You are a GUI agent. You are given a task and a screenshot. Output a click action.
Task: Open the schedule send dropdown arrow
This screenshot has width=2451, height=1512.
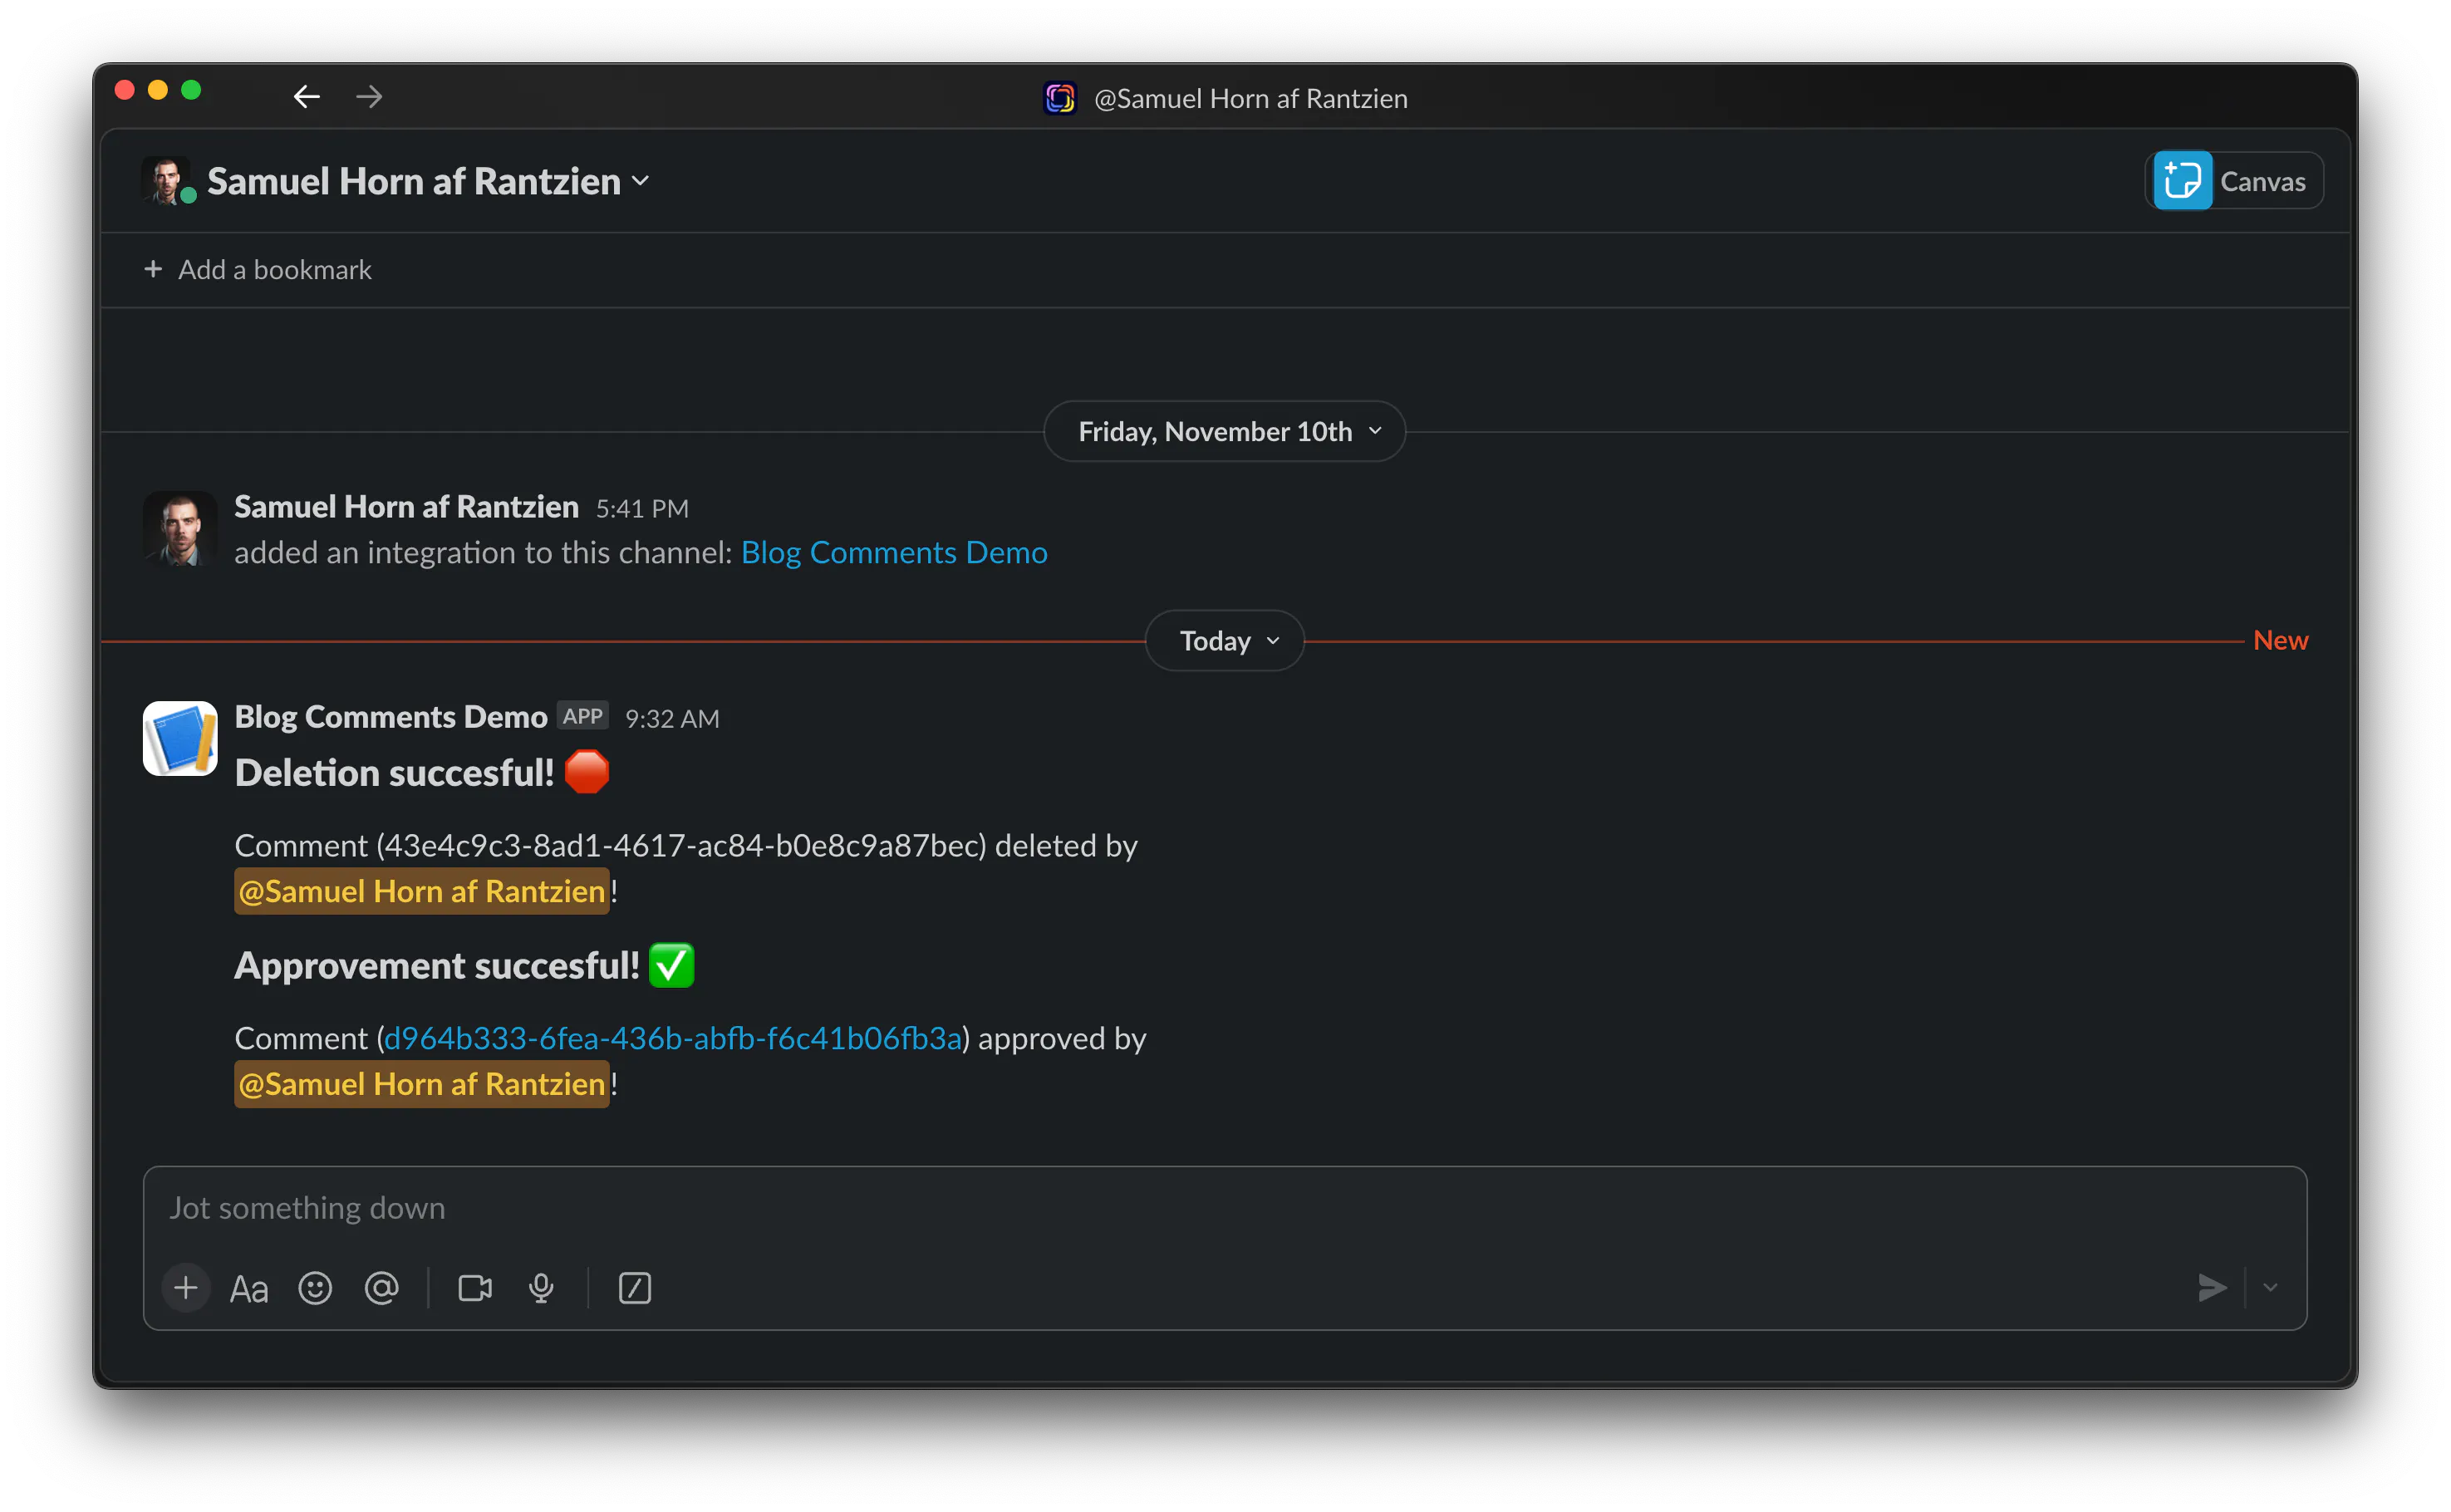coord(2270,1288)
